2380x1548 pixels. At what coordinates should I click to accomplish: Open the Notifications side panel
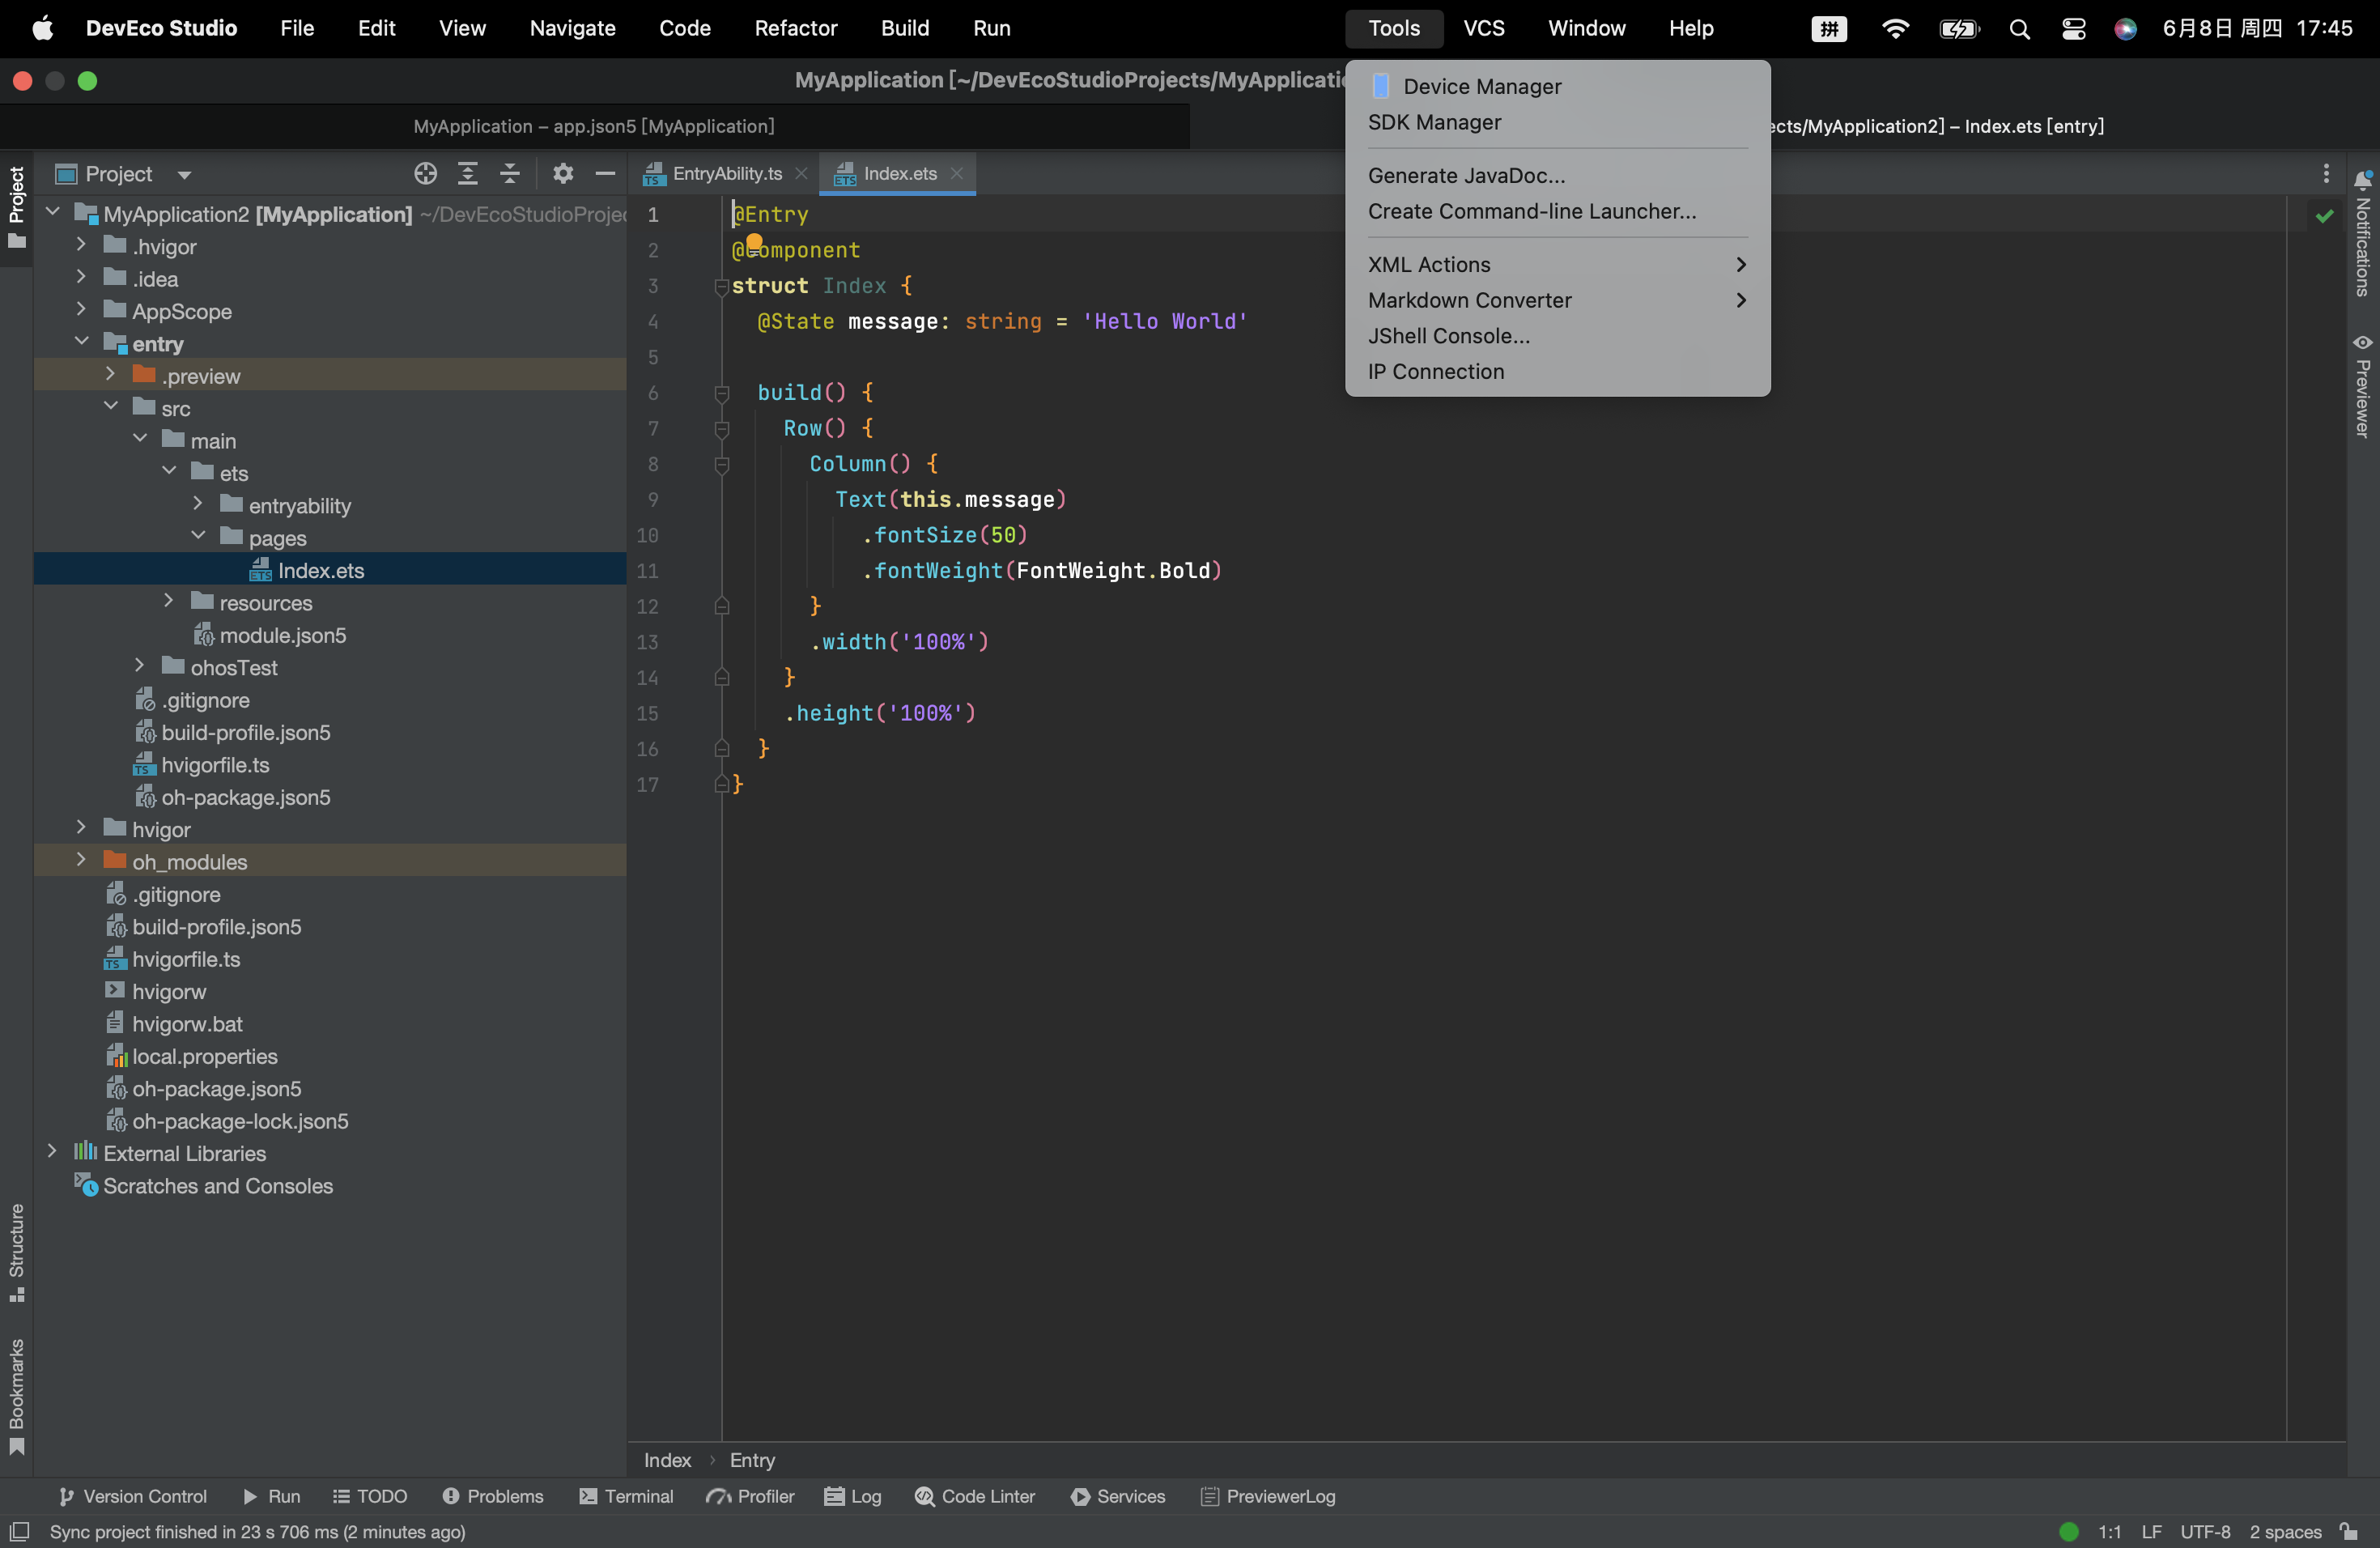click(x=2363, y=234)
